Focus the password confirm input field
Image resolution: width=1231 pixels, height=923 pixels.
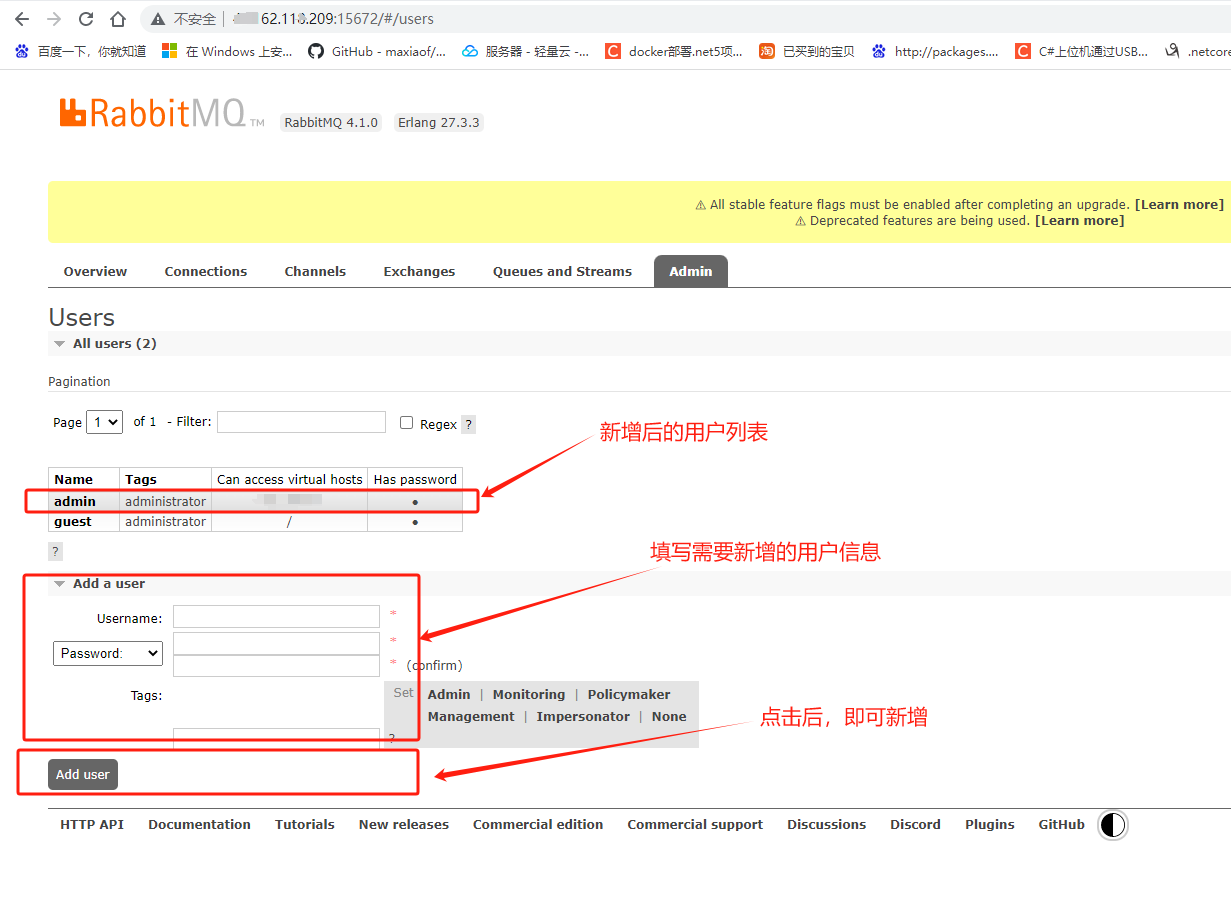tap(276, 665)
